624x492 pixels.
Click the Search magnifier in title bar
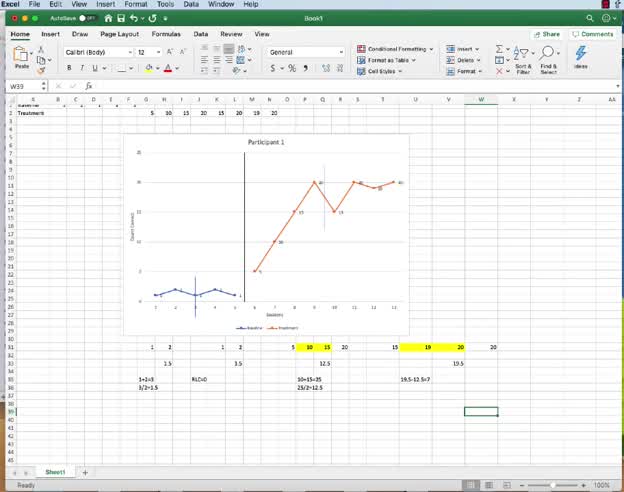590,18
